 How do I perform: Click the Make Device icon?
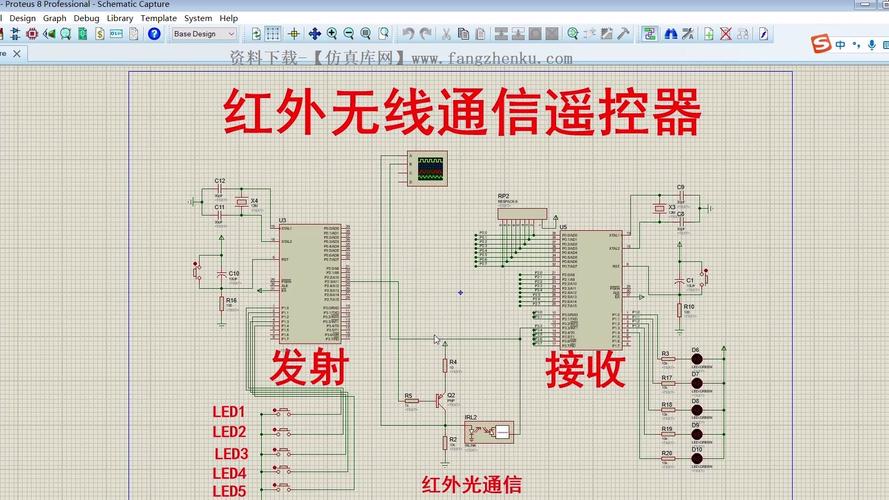[590, 34]
